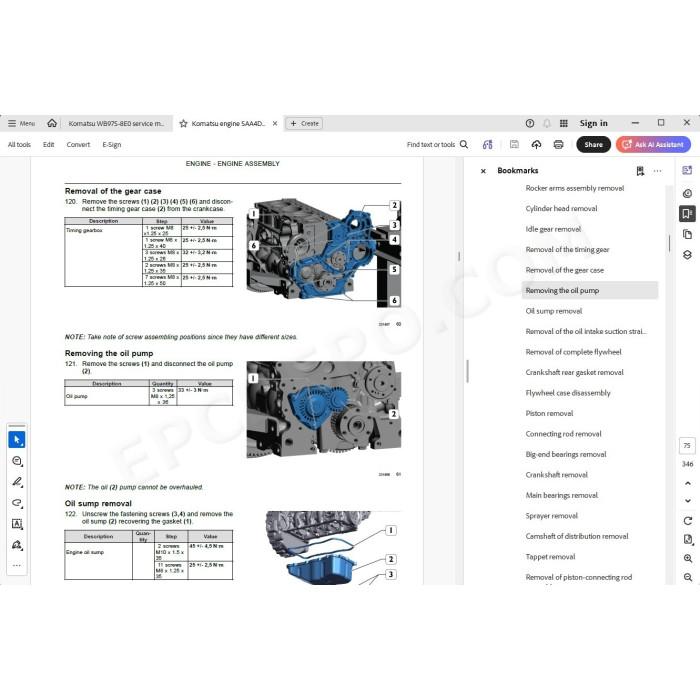Select the Highlight pen tool

pos(17,482)
